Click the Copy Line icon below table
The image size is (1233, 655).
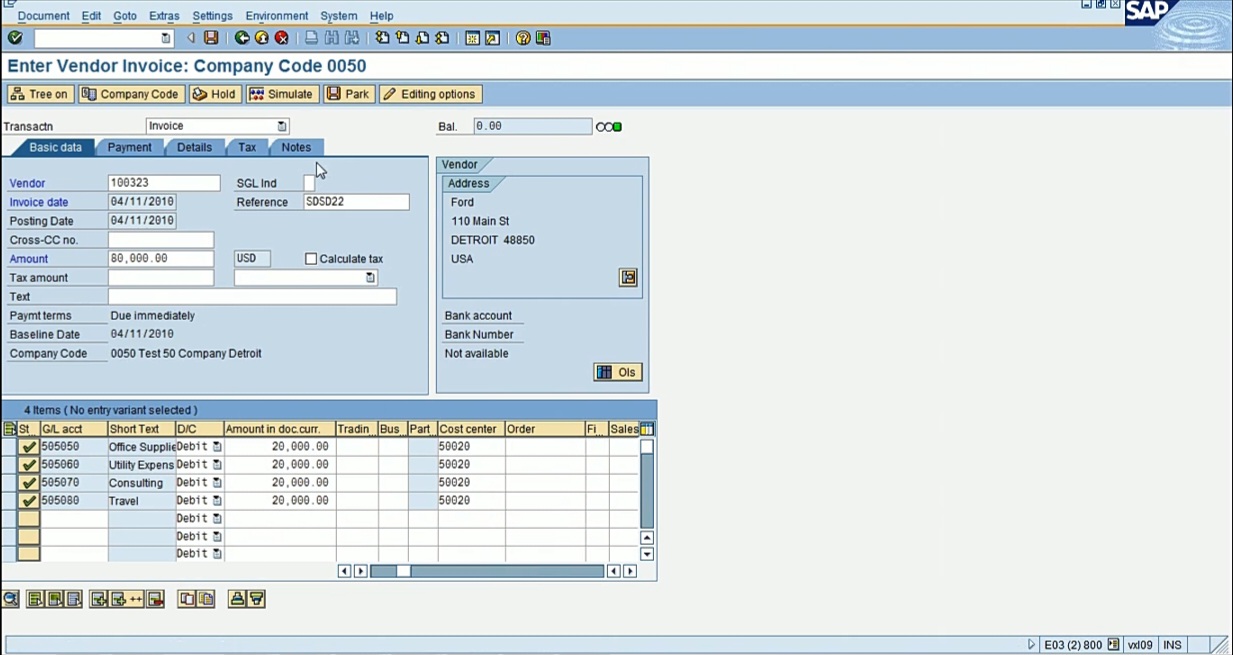(187, 599)
